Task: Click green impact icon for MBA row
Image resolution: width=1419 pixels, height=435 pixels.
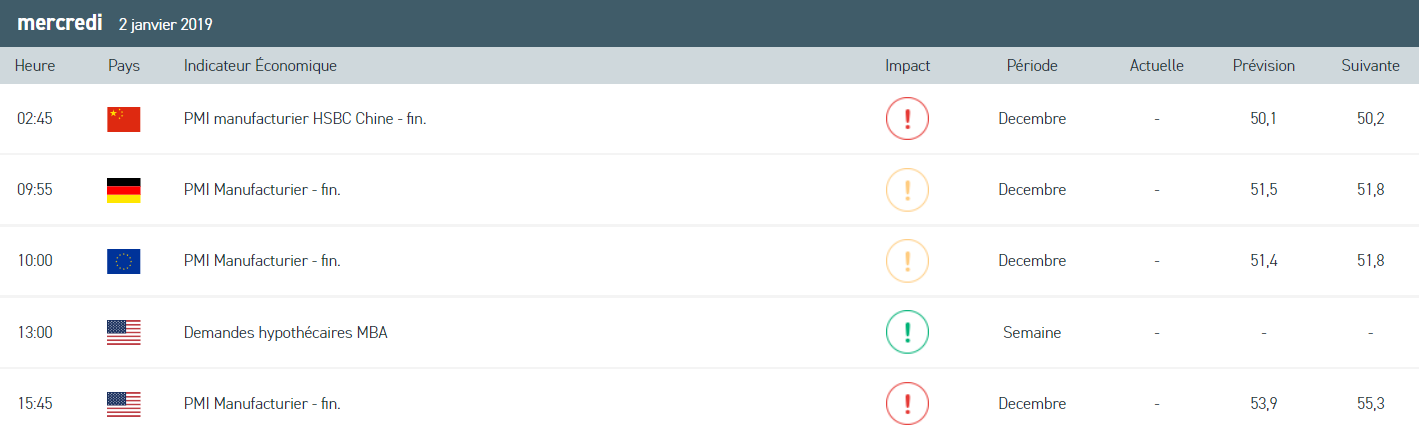Action: (x=907, y=333)
